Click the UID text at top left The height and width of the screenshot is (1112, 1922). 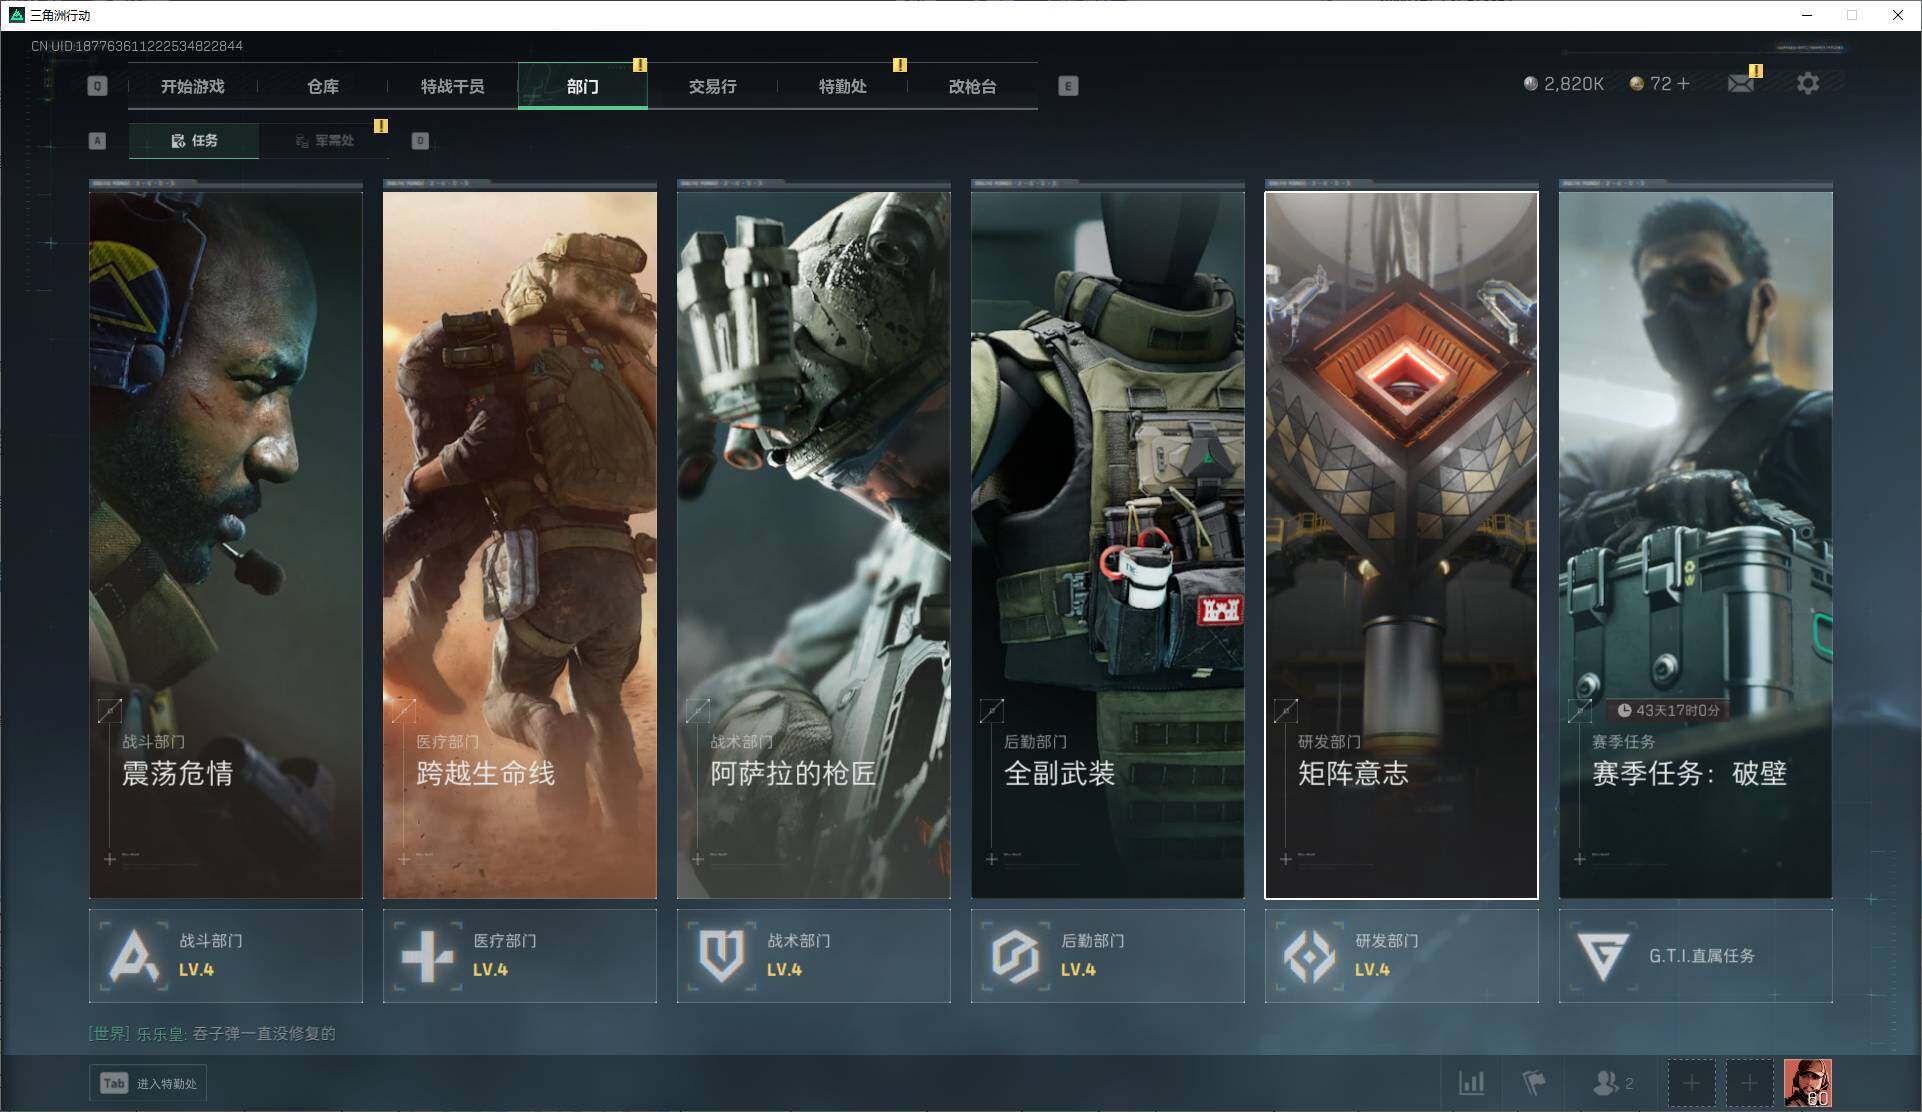point(137,46)
